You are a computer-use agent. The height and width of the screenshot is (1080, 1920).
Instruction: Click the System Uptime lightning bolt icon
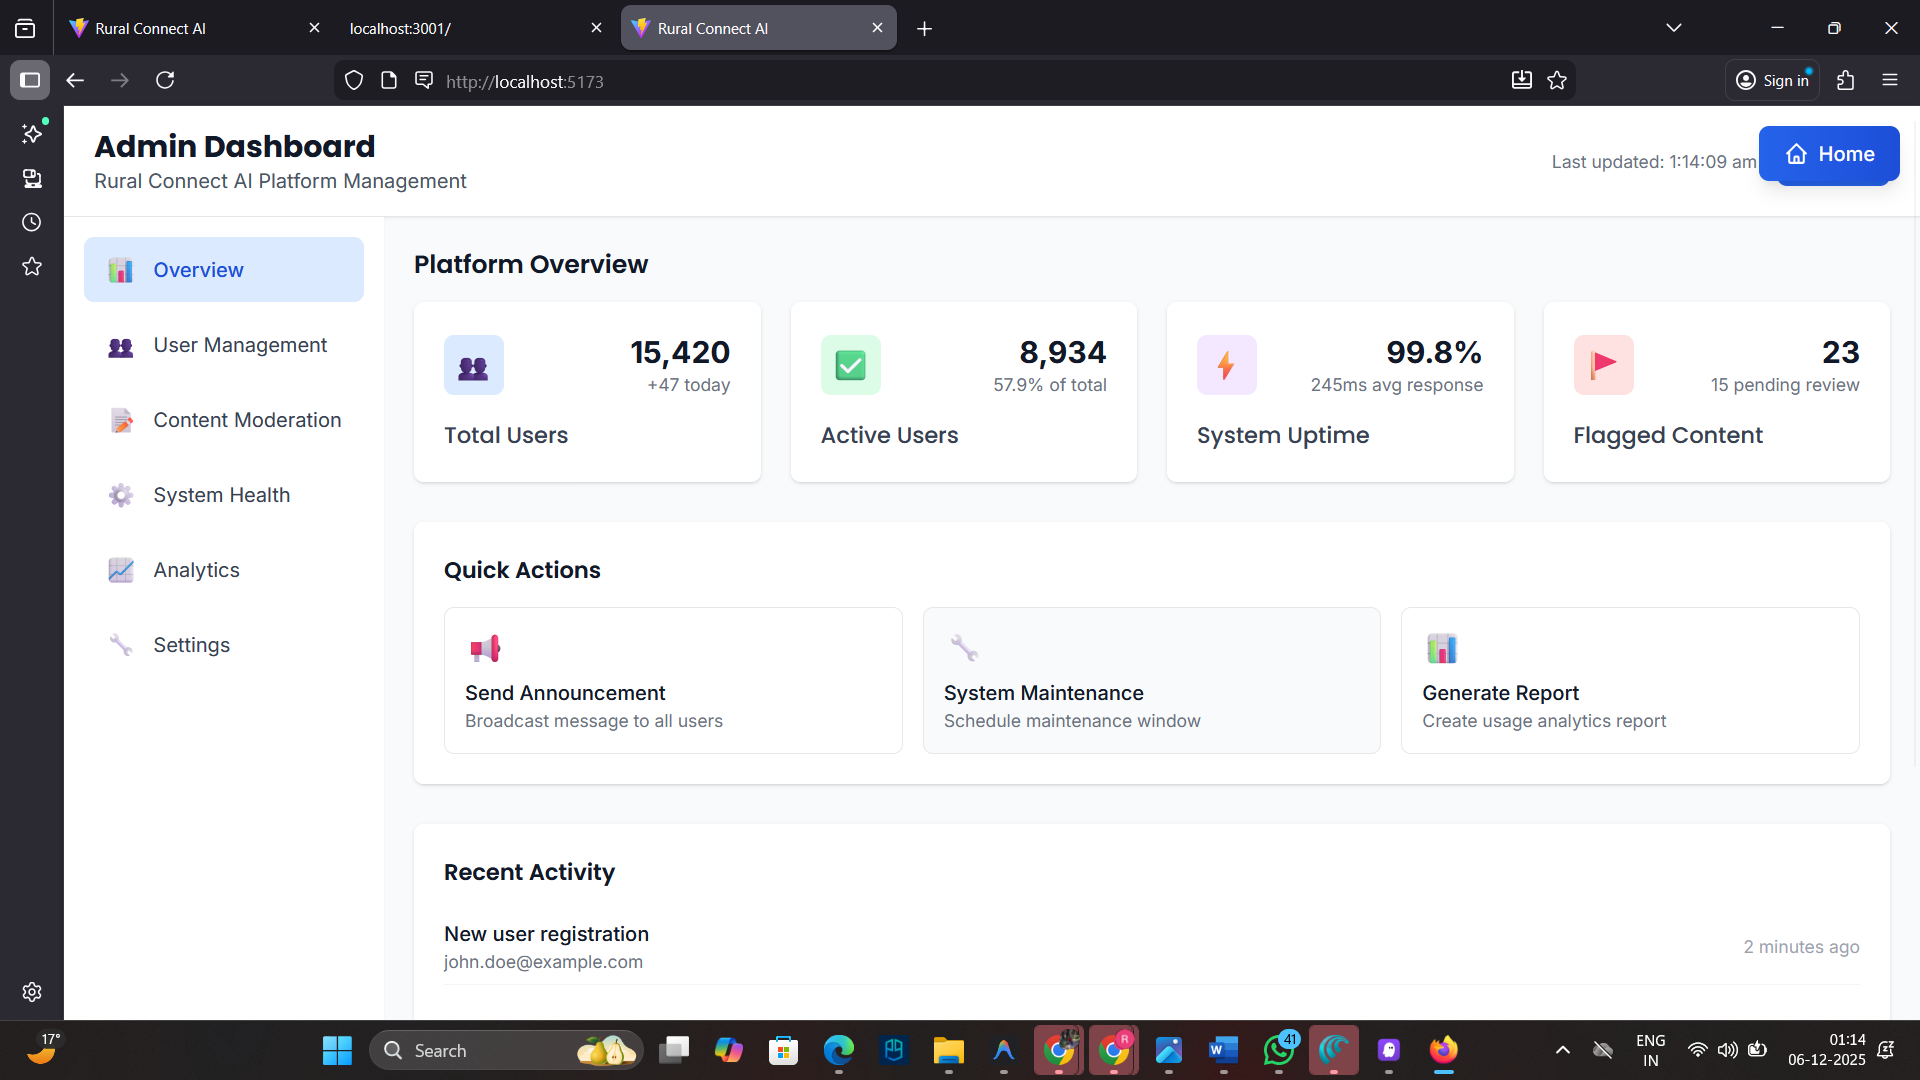(1226, 366)
